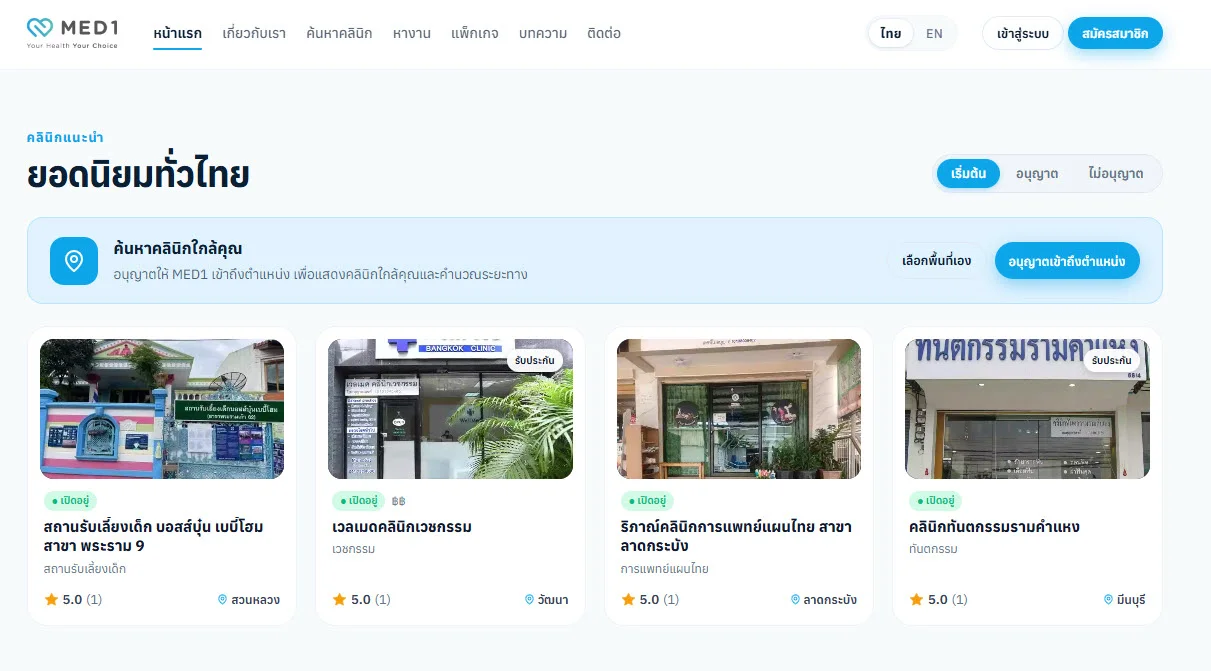The height and width of the screenshot is (671, 1211).
Task: Click อนุญาตเข้าถึงตำแหน่ง button
Action: point(1067,261)
